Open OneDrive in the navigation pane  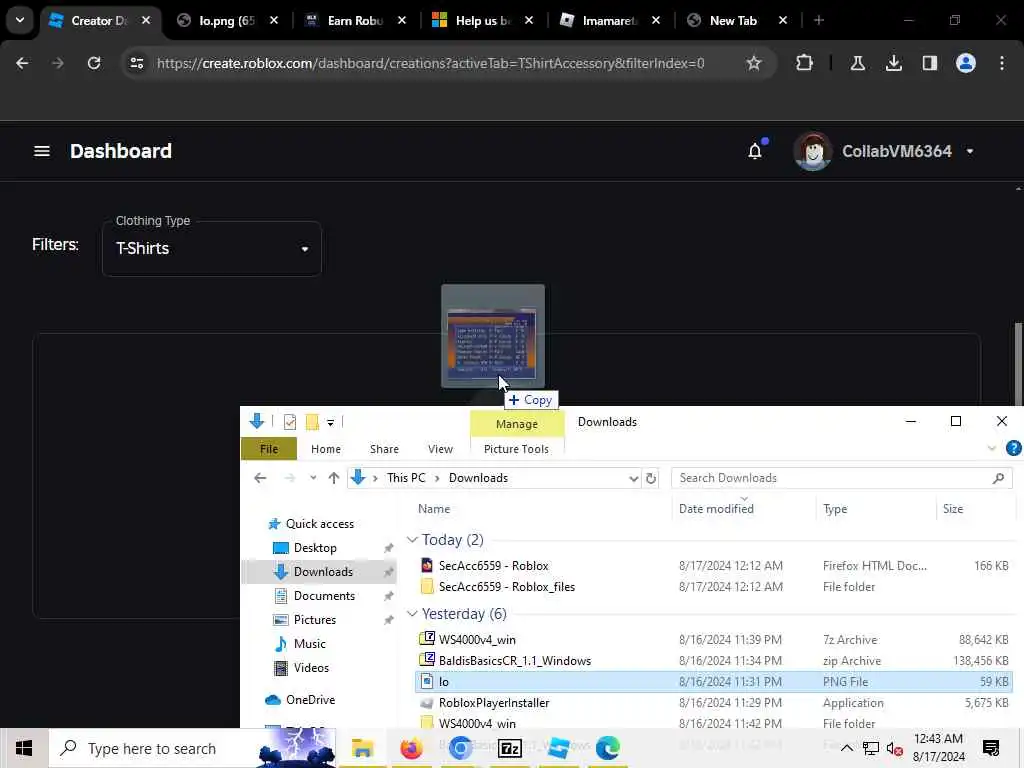pos(310,699)
